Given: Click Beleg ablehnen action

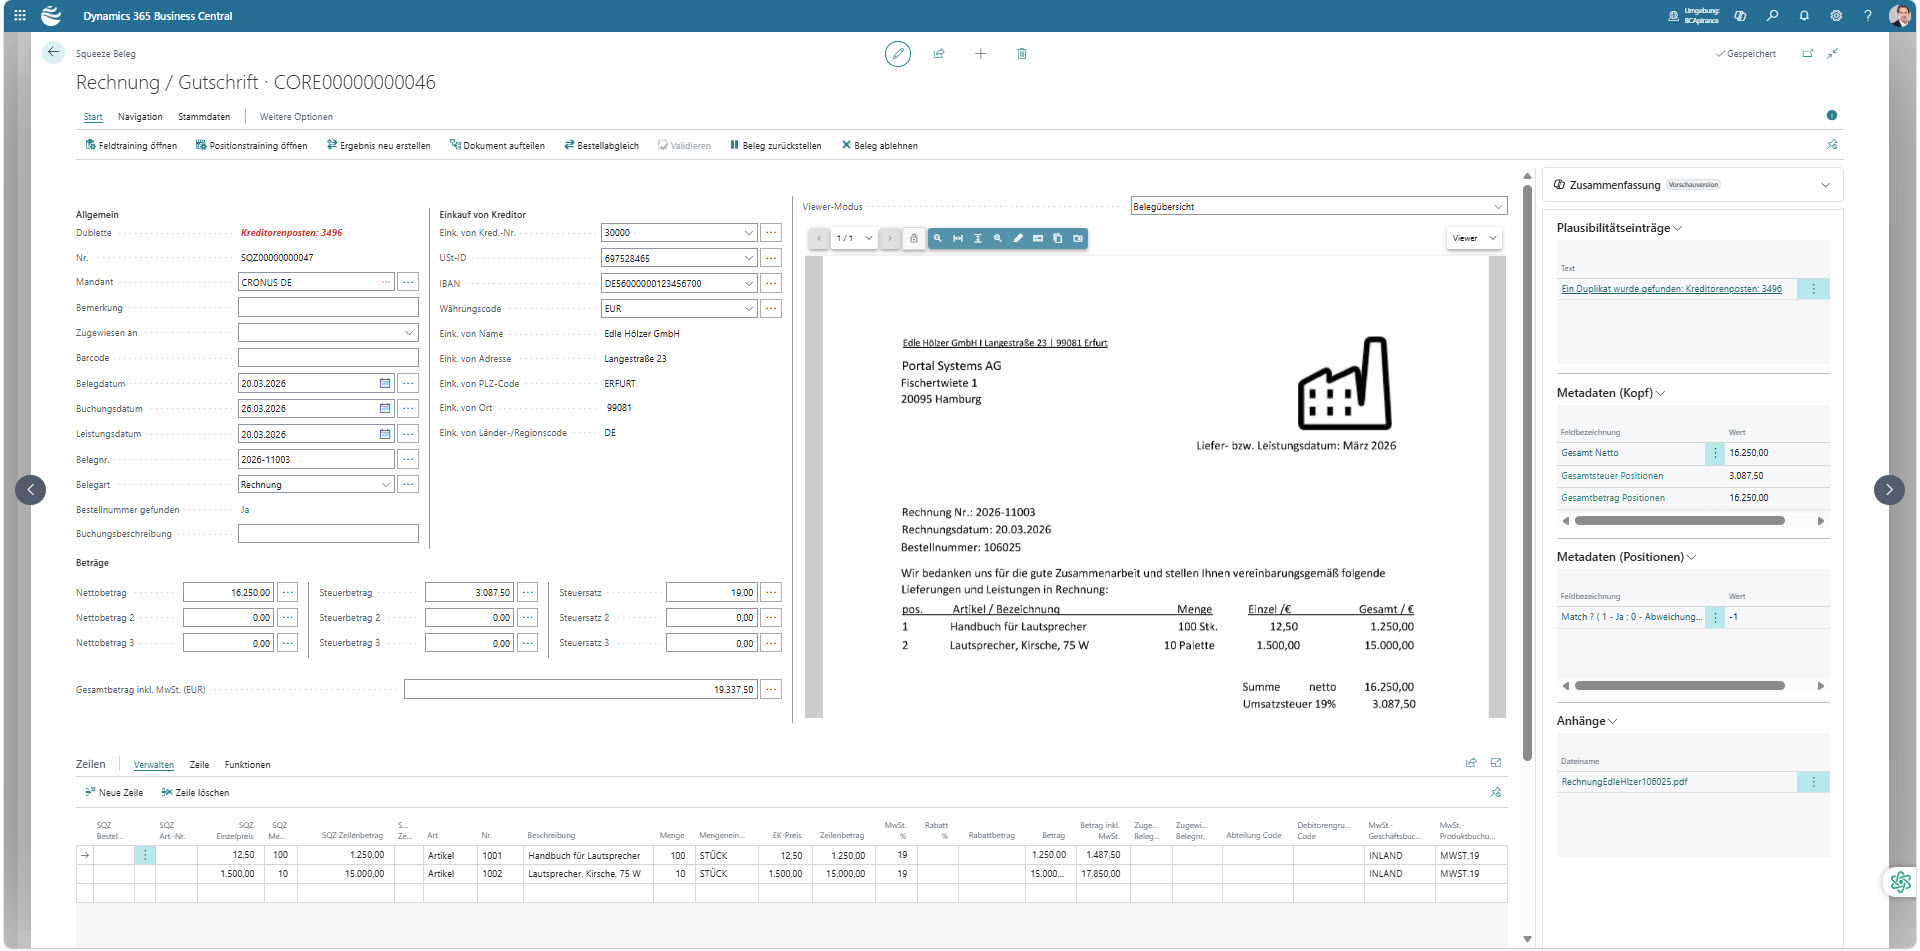Looking at the screenshot, I should tap(879, 145).
